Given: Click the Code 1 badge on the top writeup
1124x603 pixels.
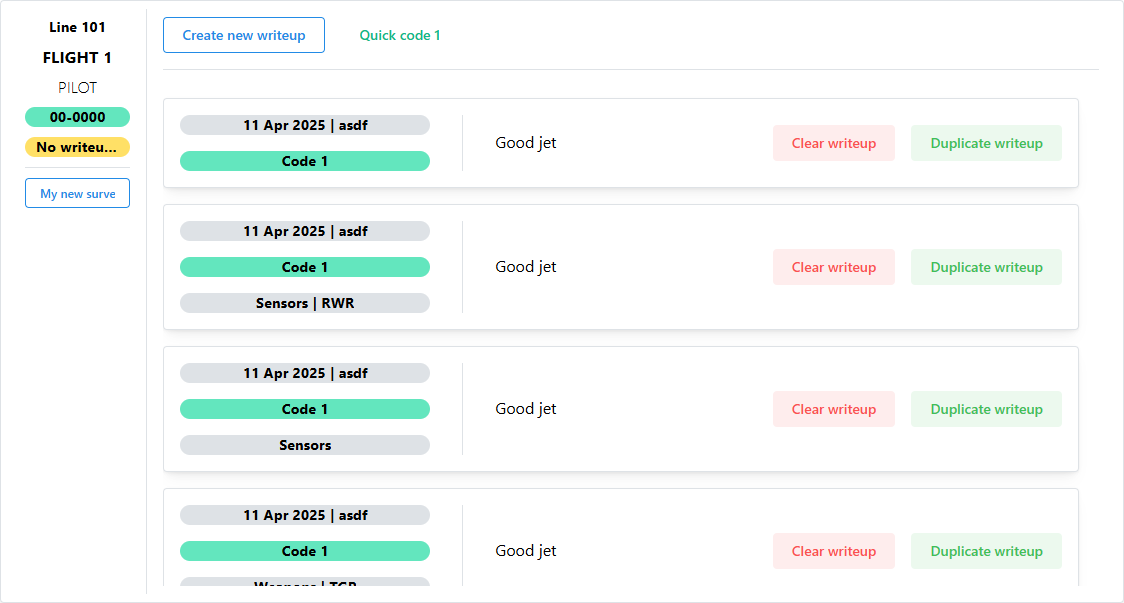Looking at the screenshot, I should [x=305, y=161].
